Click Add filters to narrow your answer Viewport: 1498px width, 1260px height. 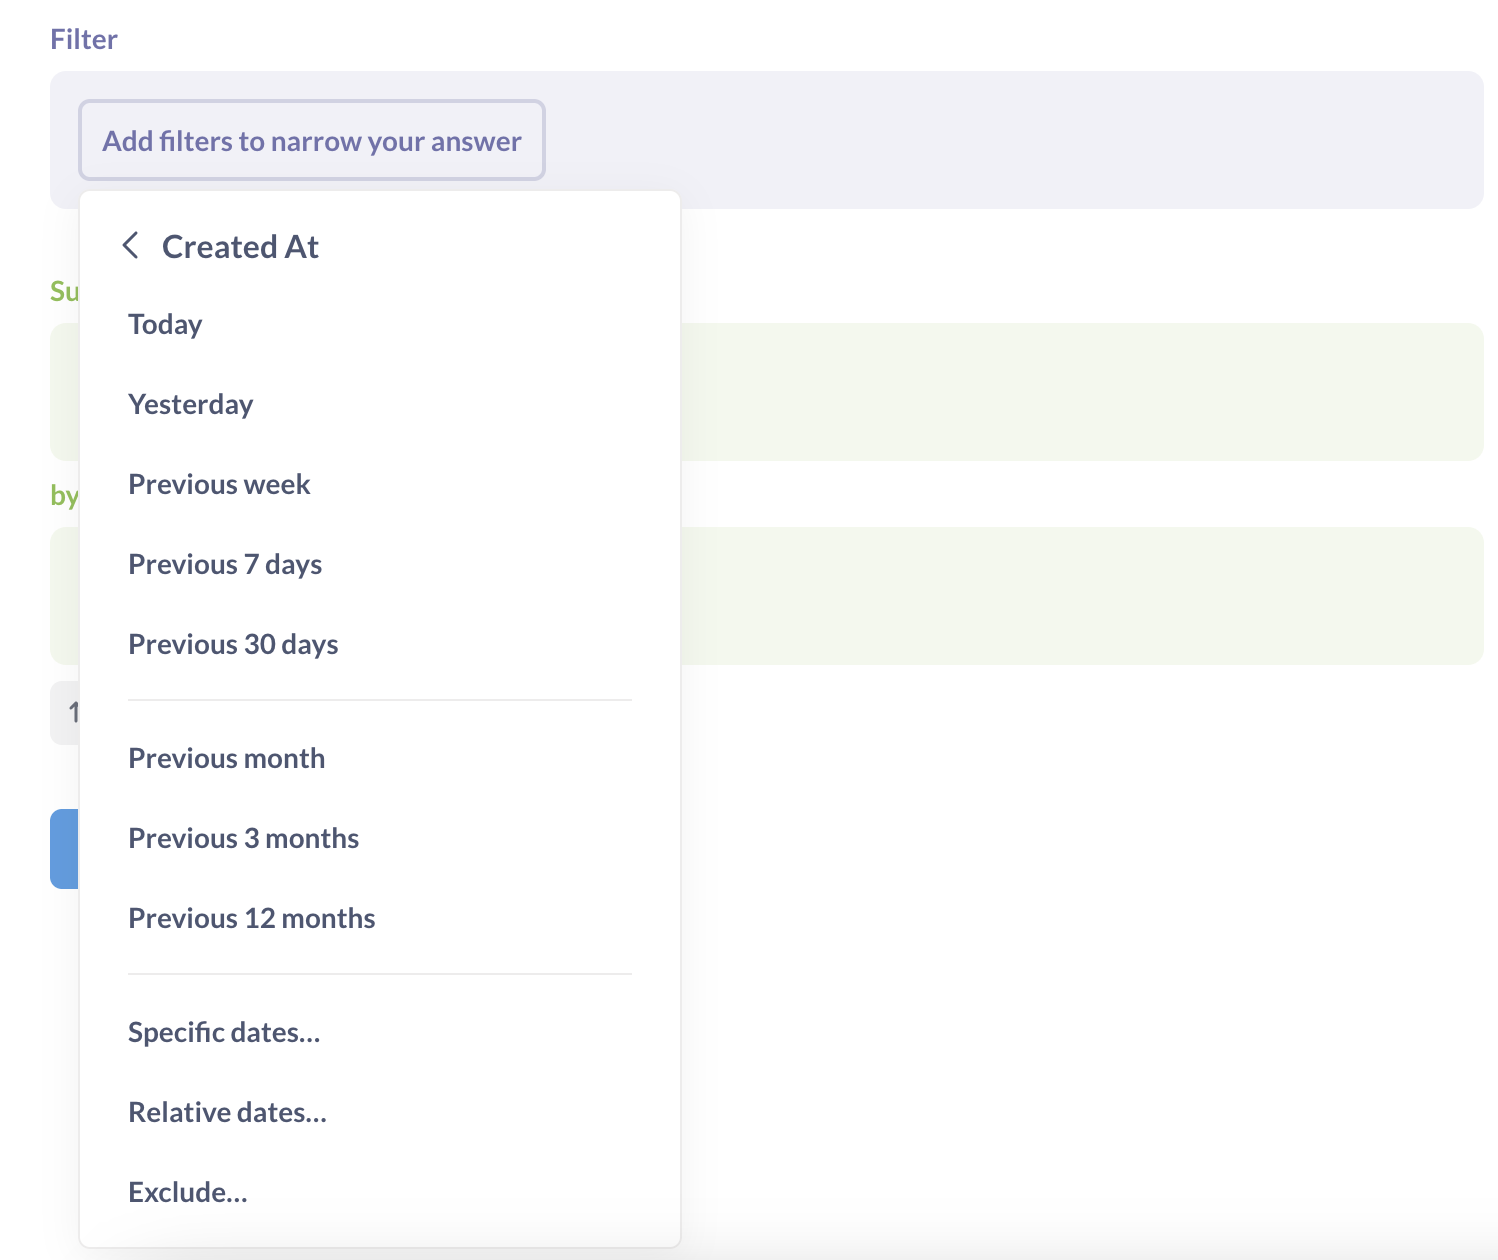(x=312, y=141)
